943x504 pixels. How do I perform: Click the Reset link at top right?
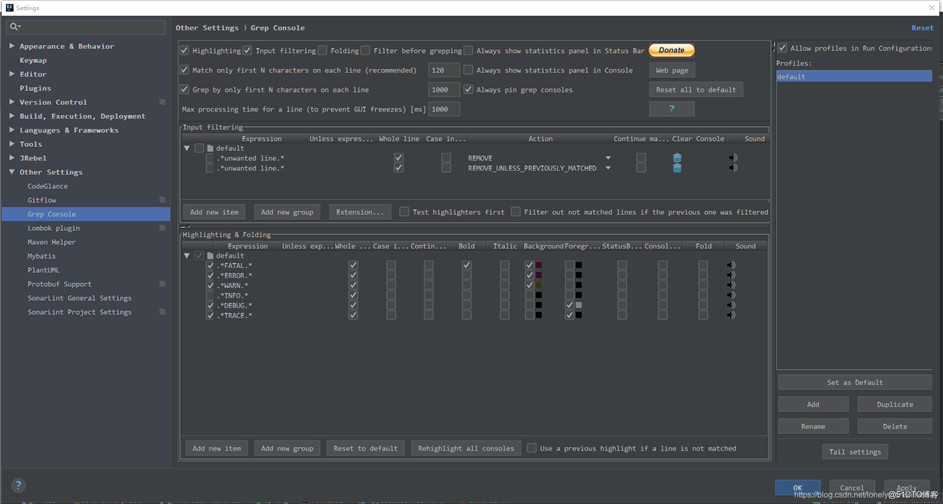click(922, 28)
